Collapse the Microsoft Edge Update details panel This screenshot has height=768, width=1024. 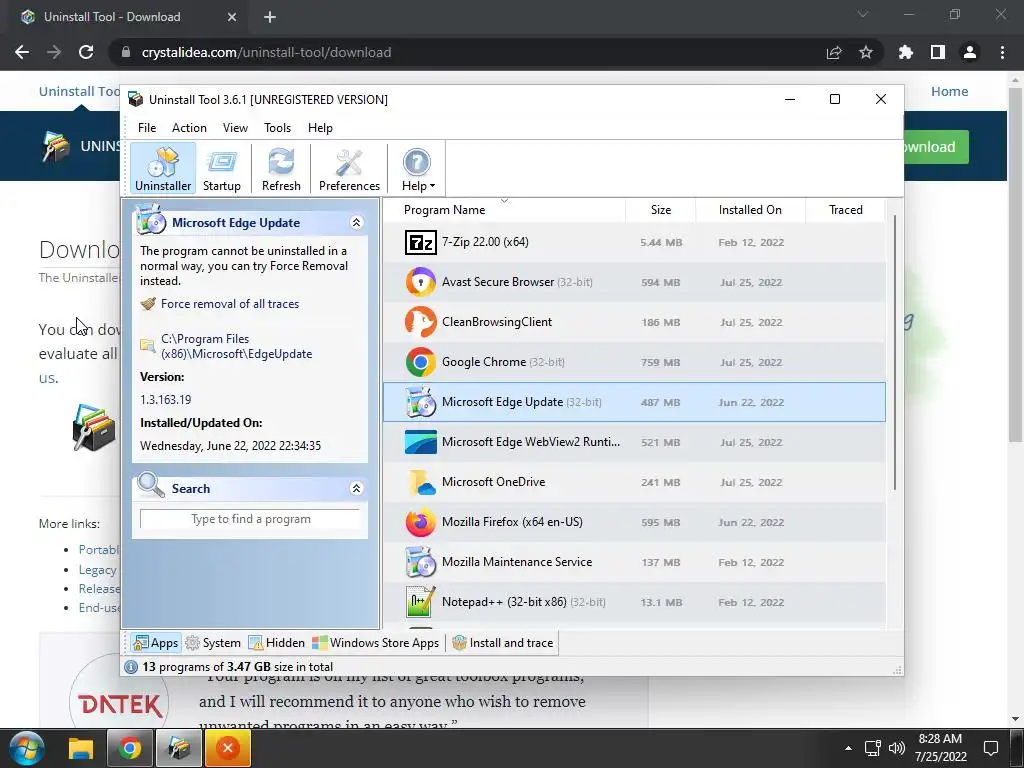357,223
